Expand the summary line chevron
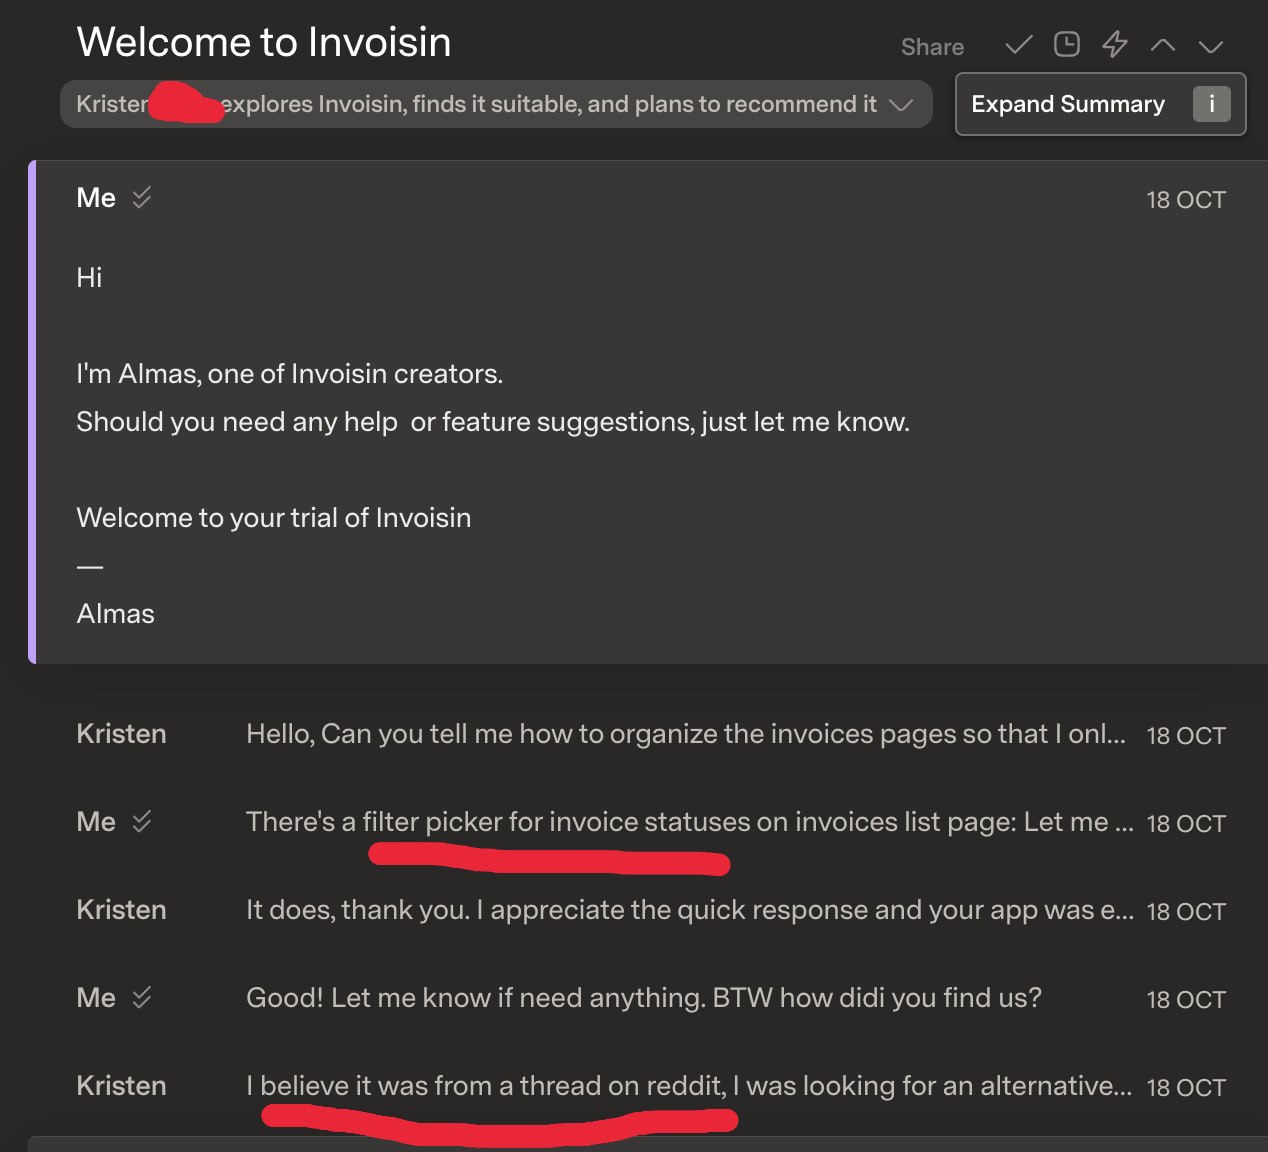The height and width of the screenshot is (1152, 1268). point(901,105)
